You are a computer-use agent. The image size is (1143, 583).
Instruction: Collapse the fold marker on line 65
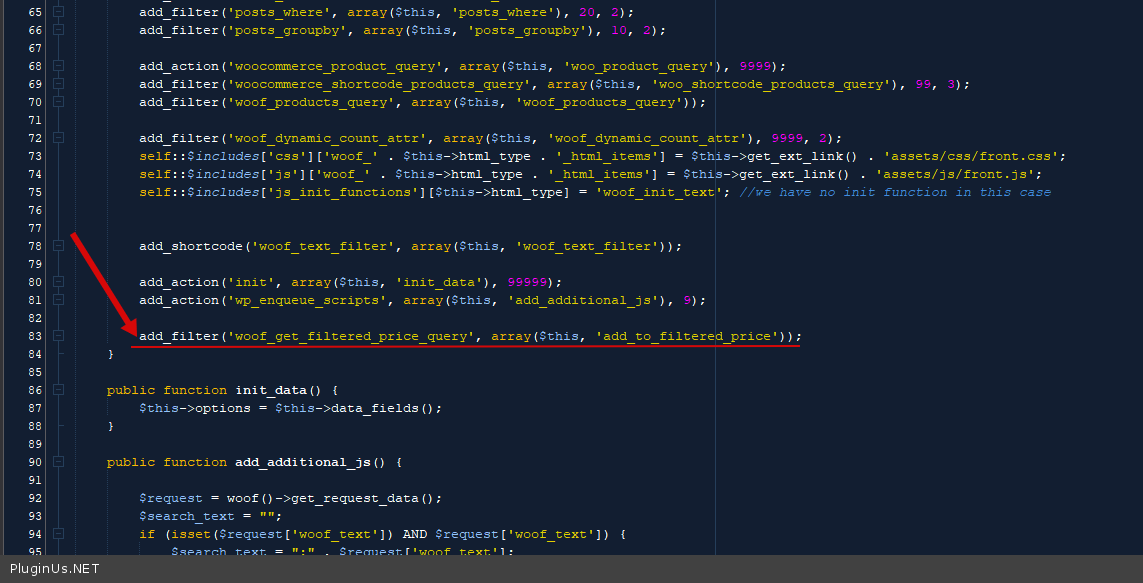pyautogui.click(x=58, y=12)
